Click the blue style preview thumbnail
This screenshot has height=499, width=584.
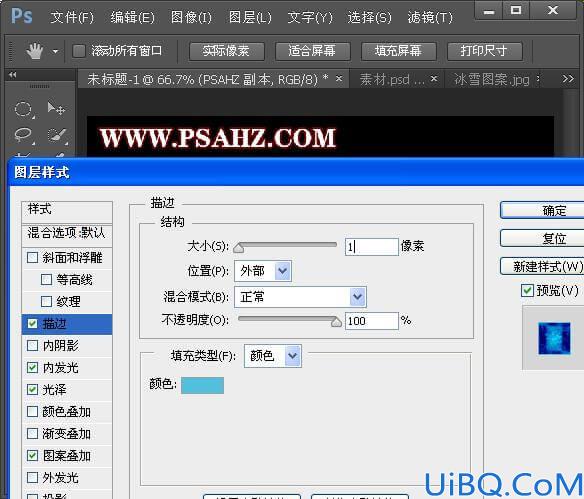[x=554, y=339]
